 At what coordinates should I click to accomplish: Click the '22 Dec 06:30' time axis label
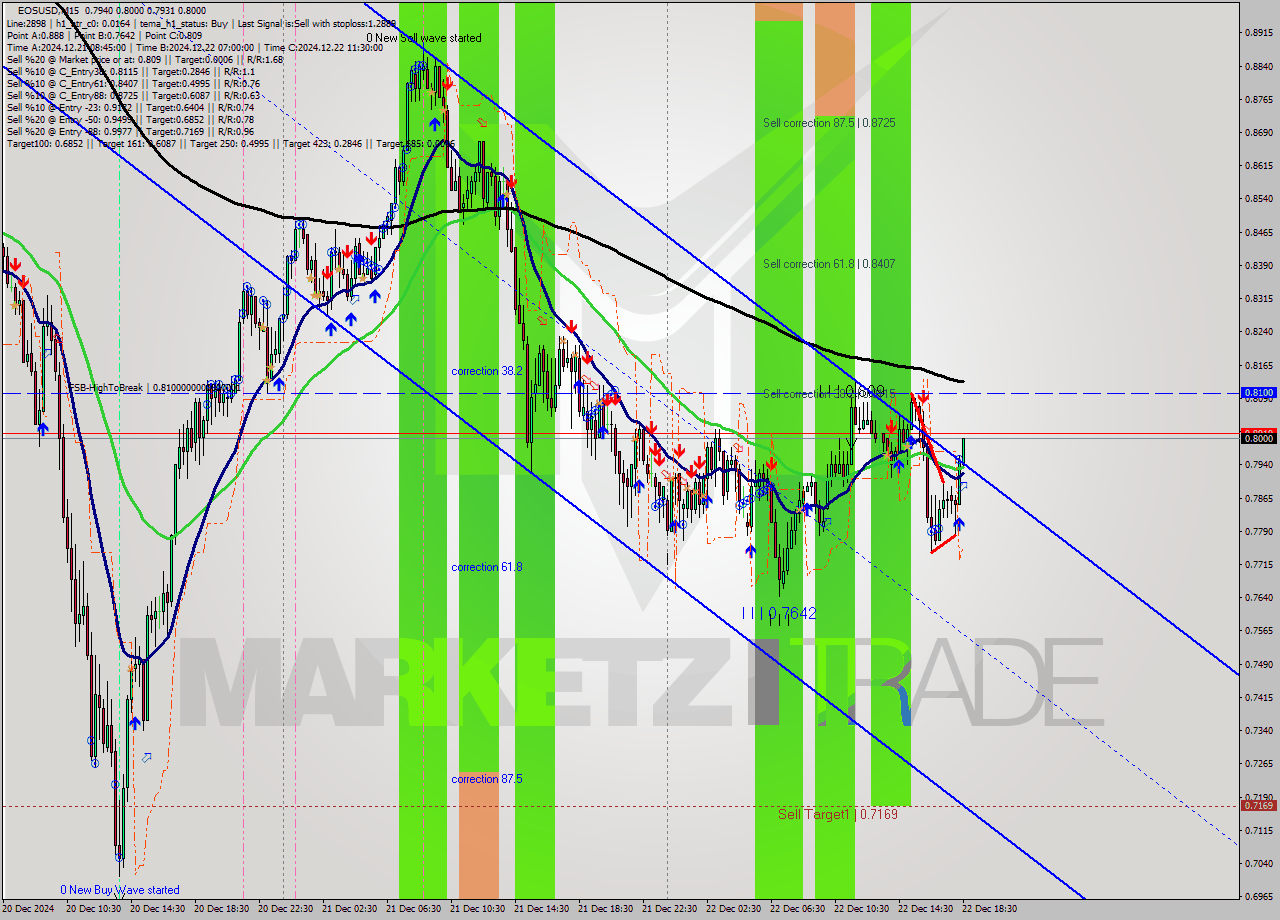click(x=797, y=909)
